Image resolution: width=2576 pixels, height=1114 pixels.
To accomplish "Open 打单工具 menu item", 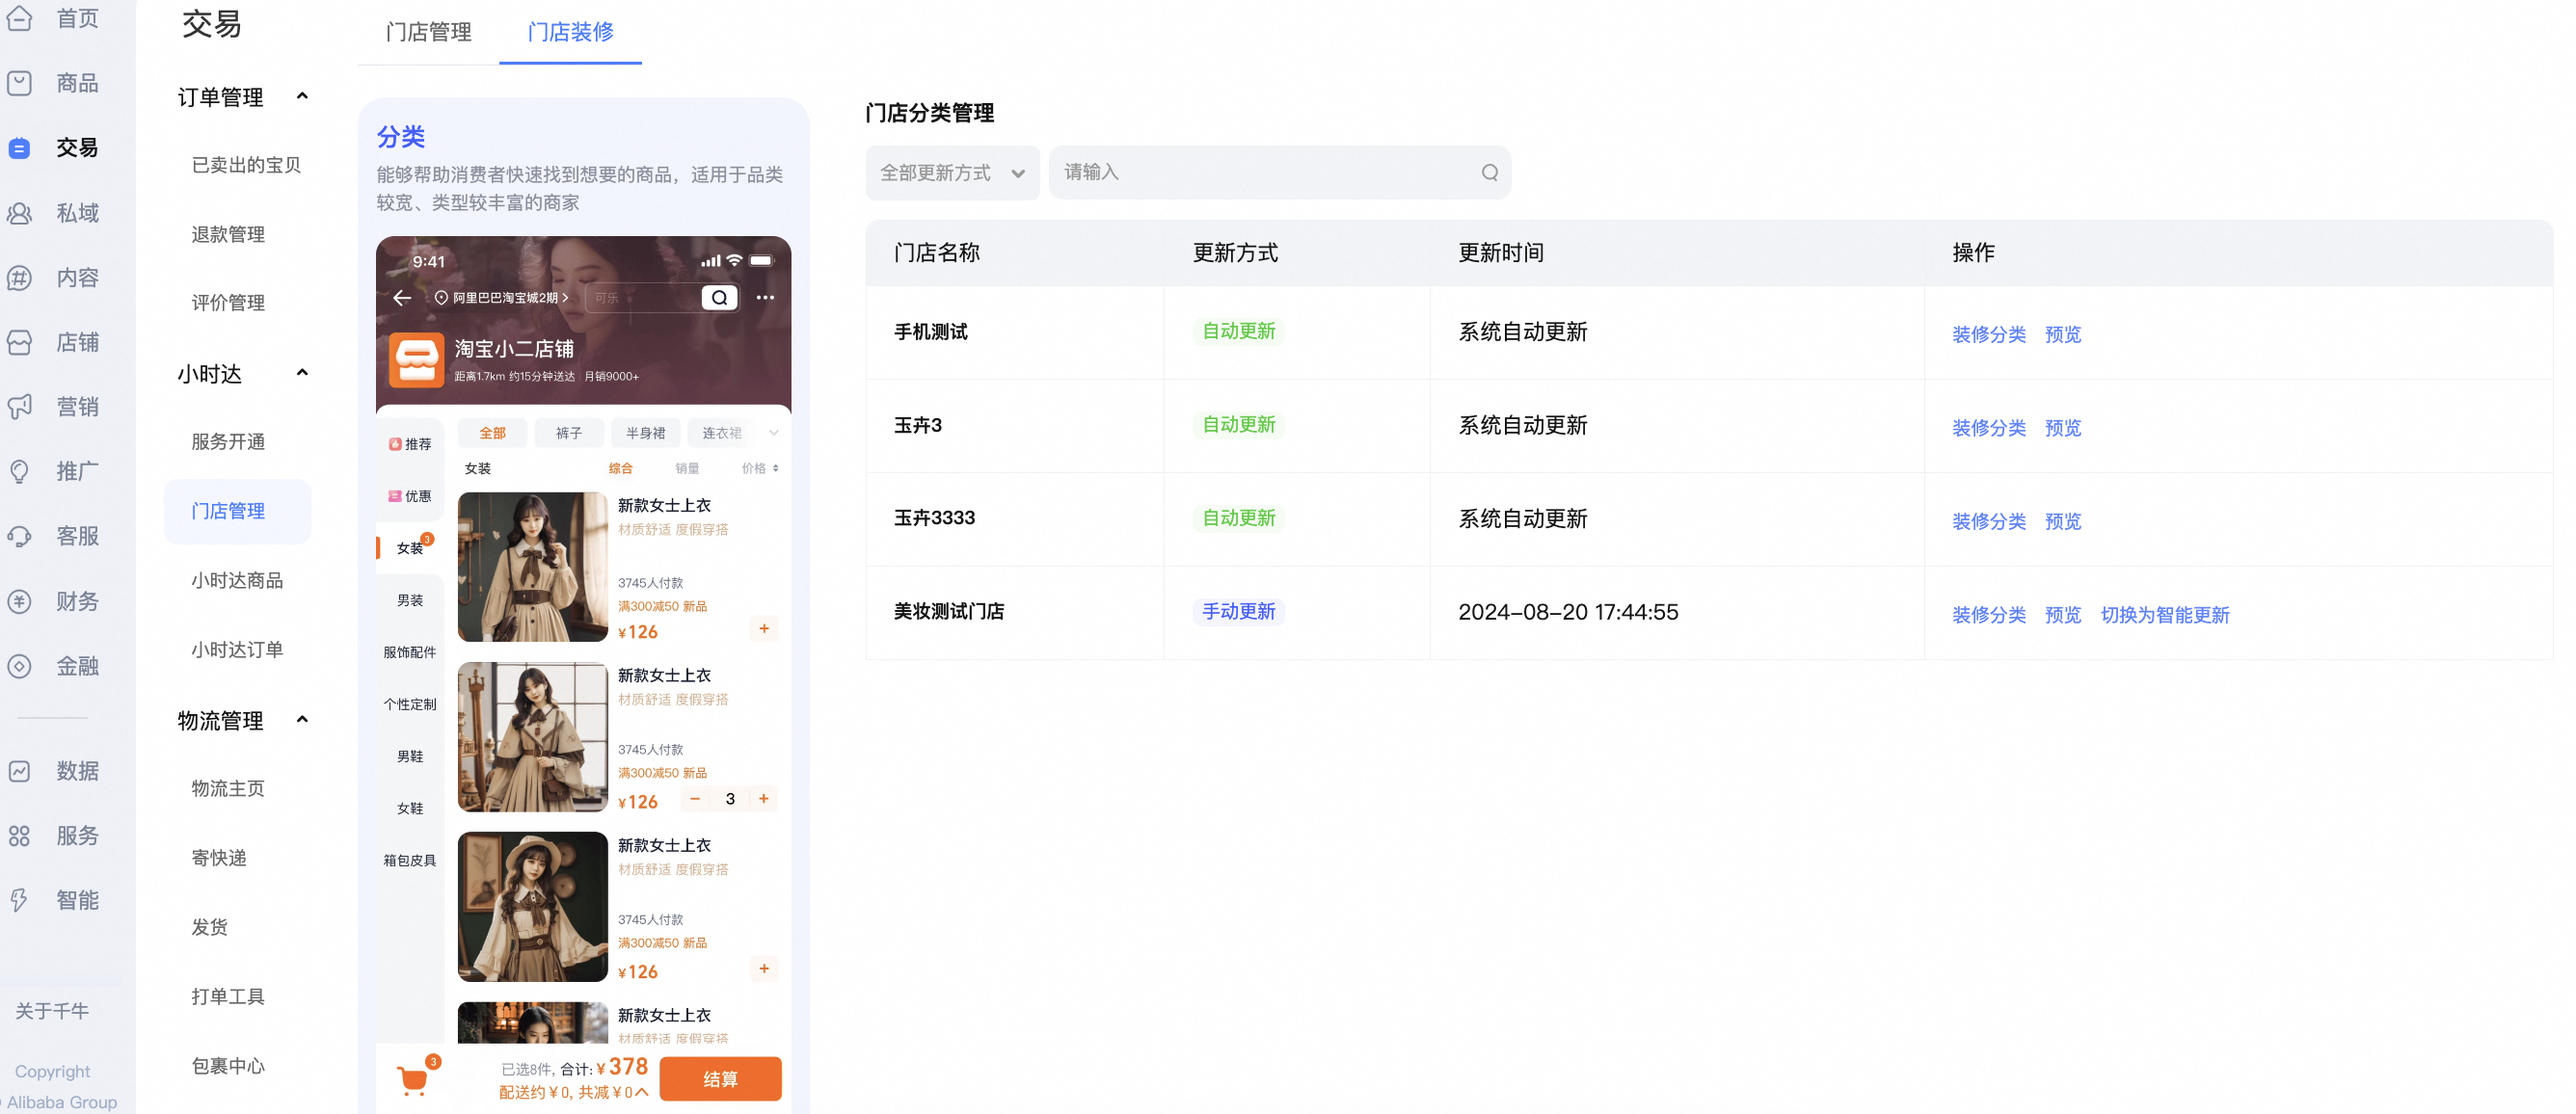I will (x=228, y=997).
